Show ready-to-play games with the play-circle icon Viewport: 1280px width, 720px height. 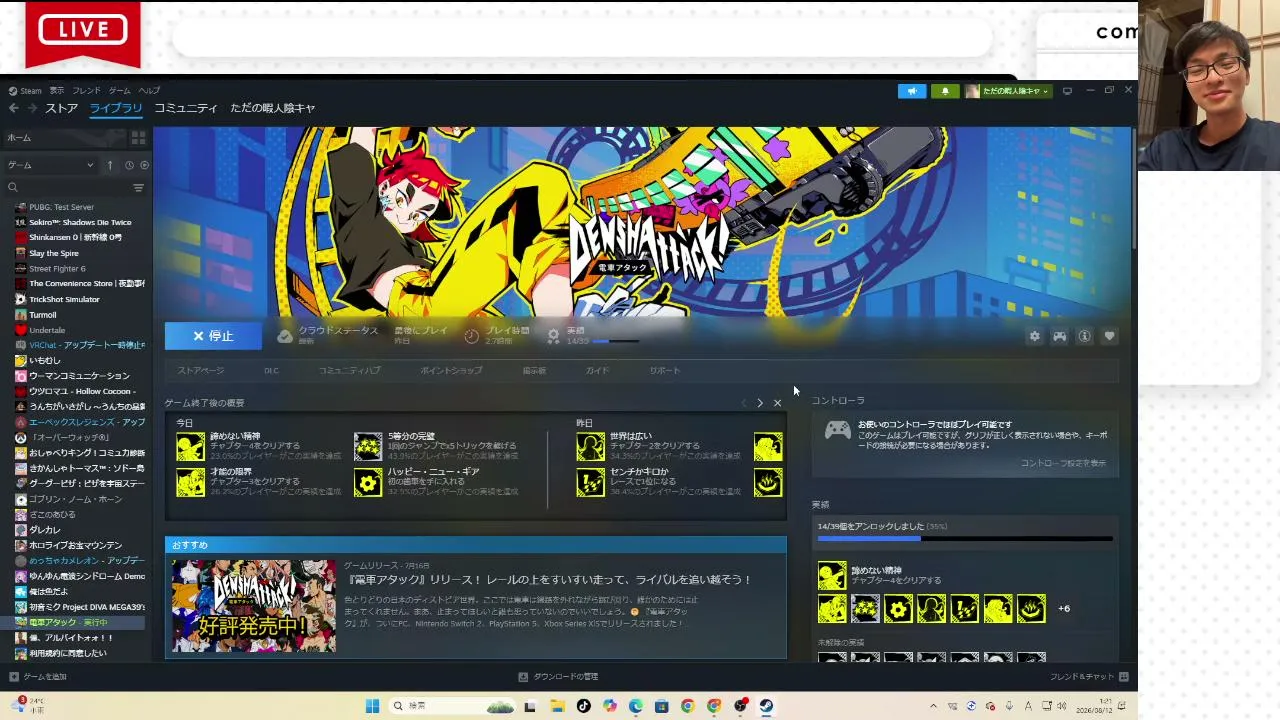pyautogui.click(x=144, y=165)
